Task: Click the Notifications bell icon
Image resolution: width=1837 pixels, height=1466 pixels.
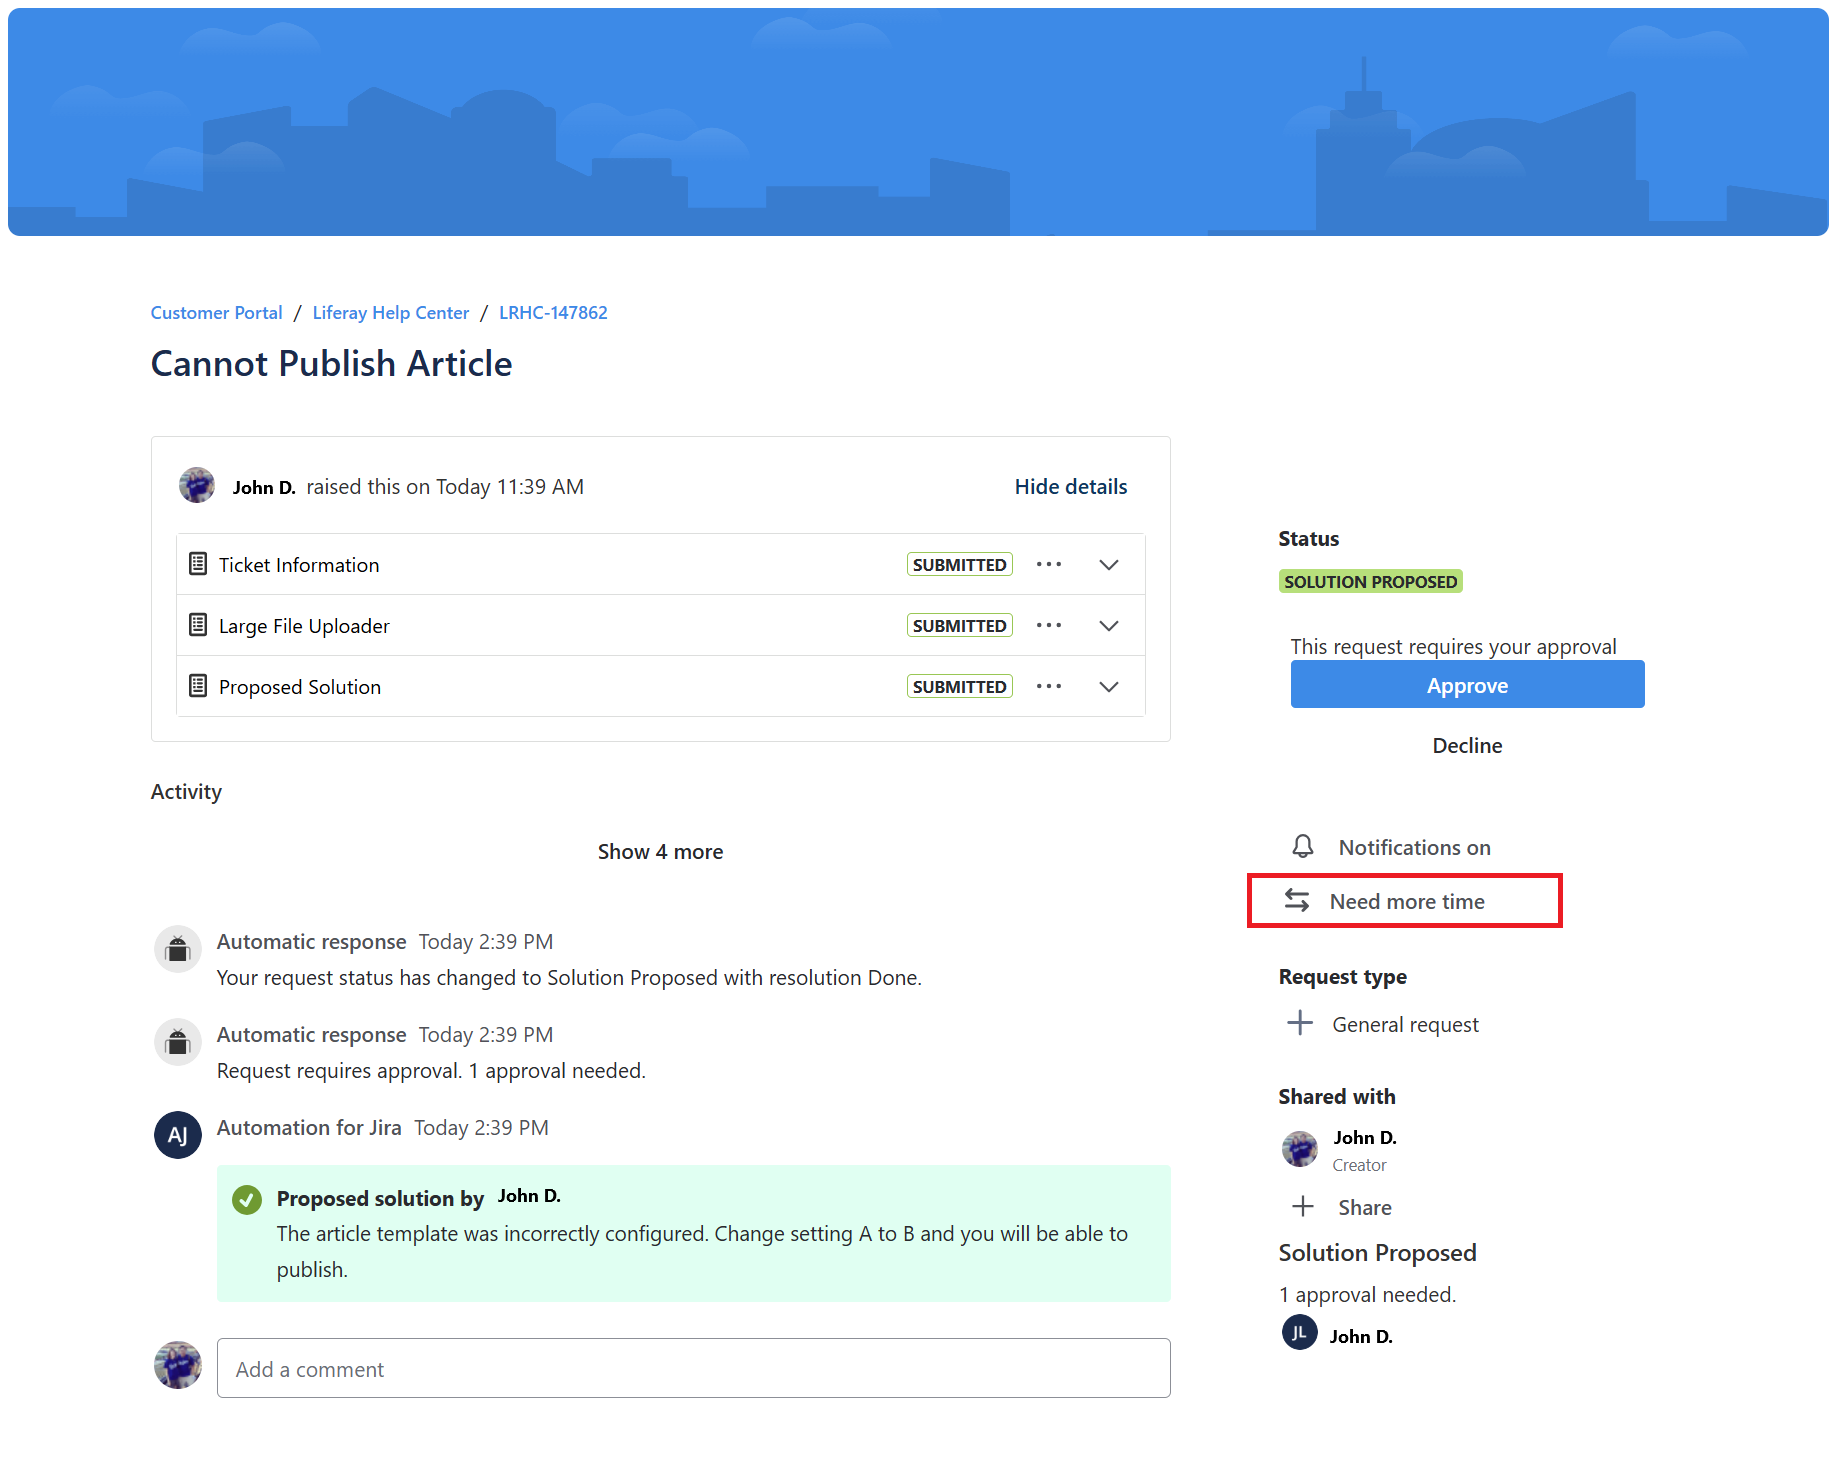Action: coord(1302,847)
